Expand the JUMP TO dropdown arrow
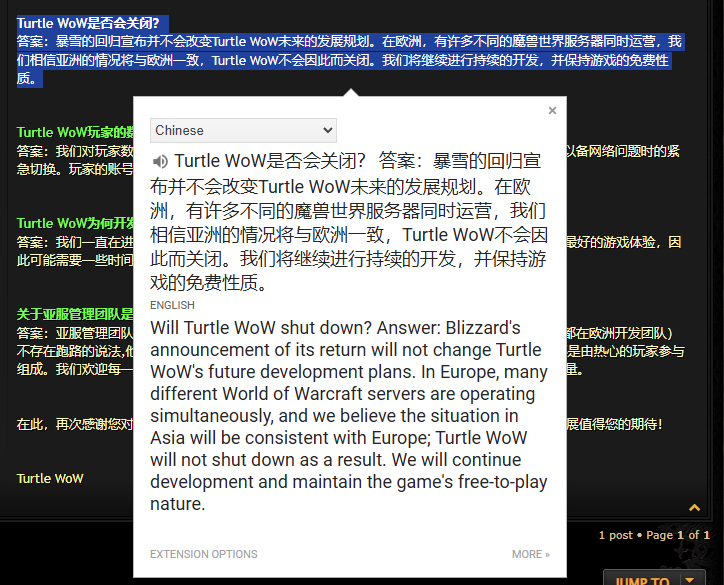The width and height of the screenshot is (724, 585). point(691,579)
